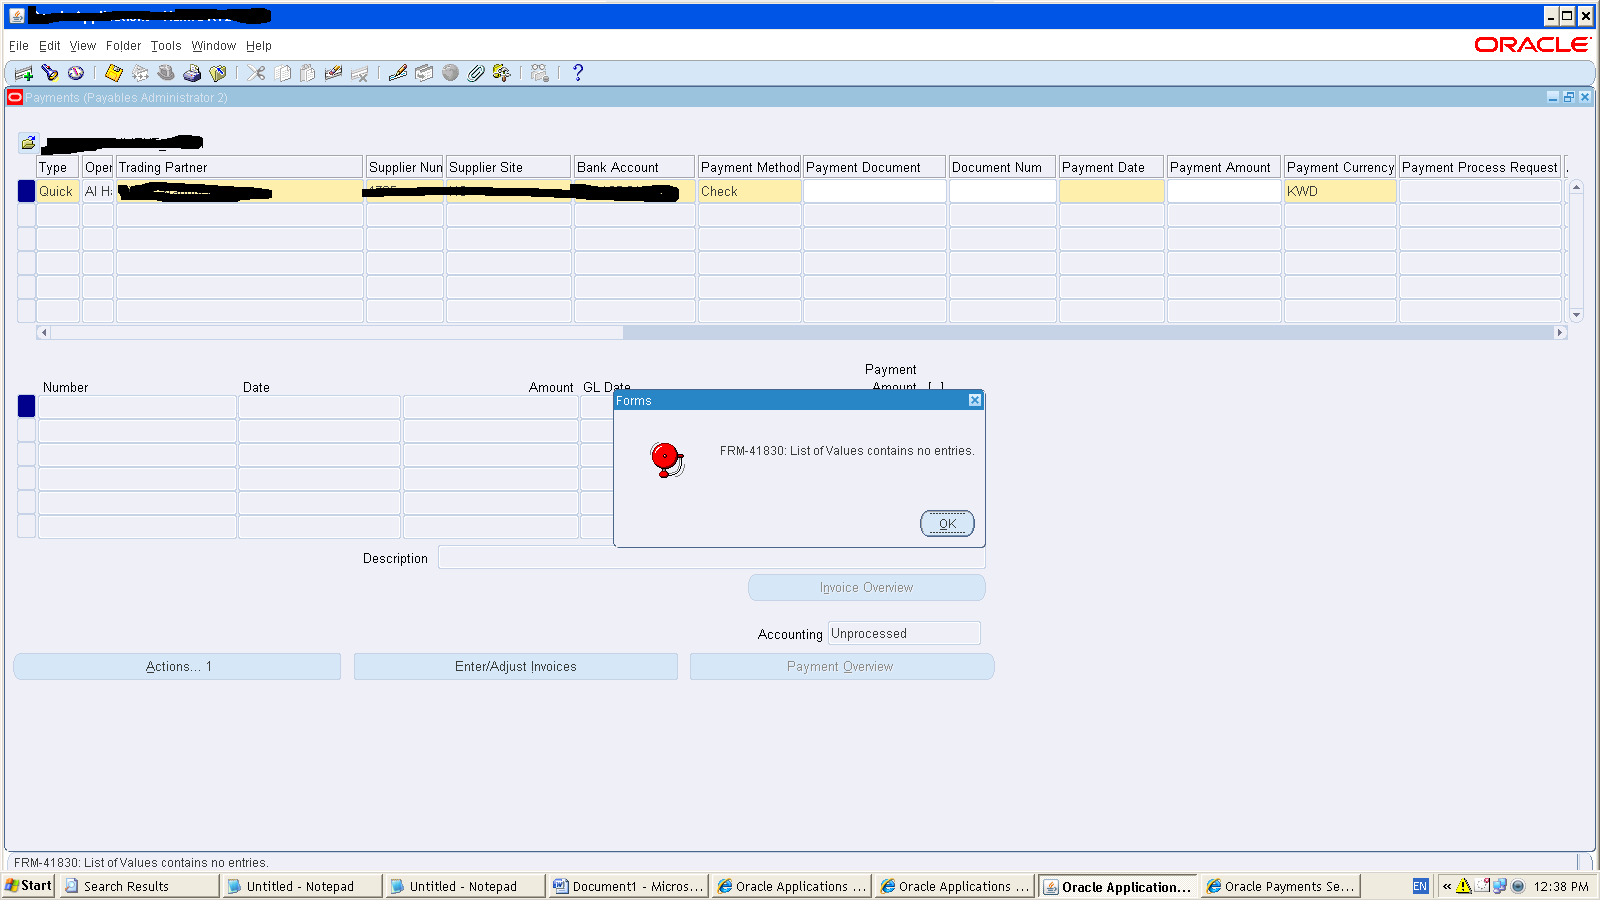Print the current record via toolbar

click(191, 72)
